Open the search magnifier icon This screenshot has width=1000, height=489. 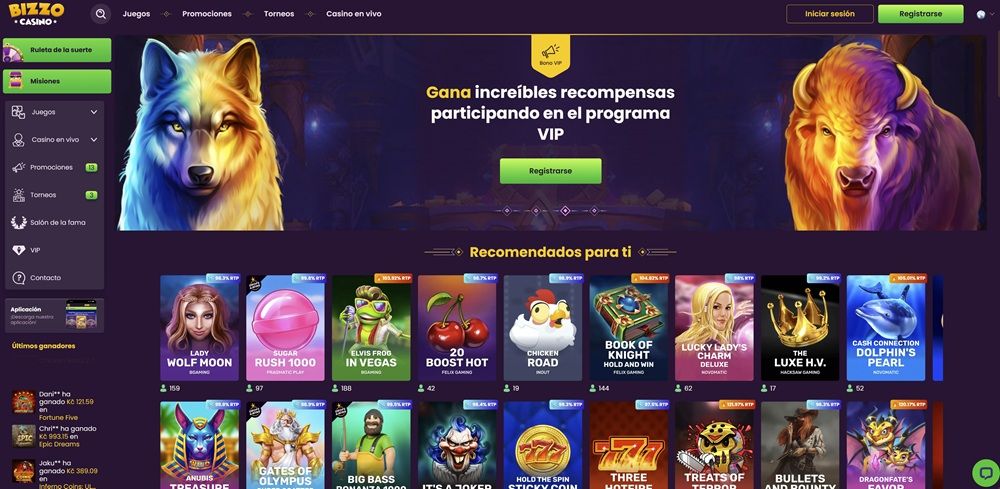[101, 14]
